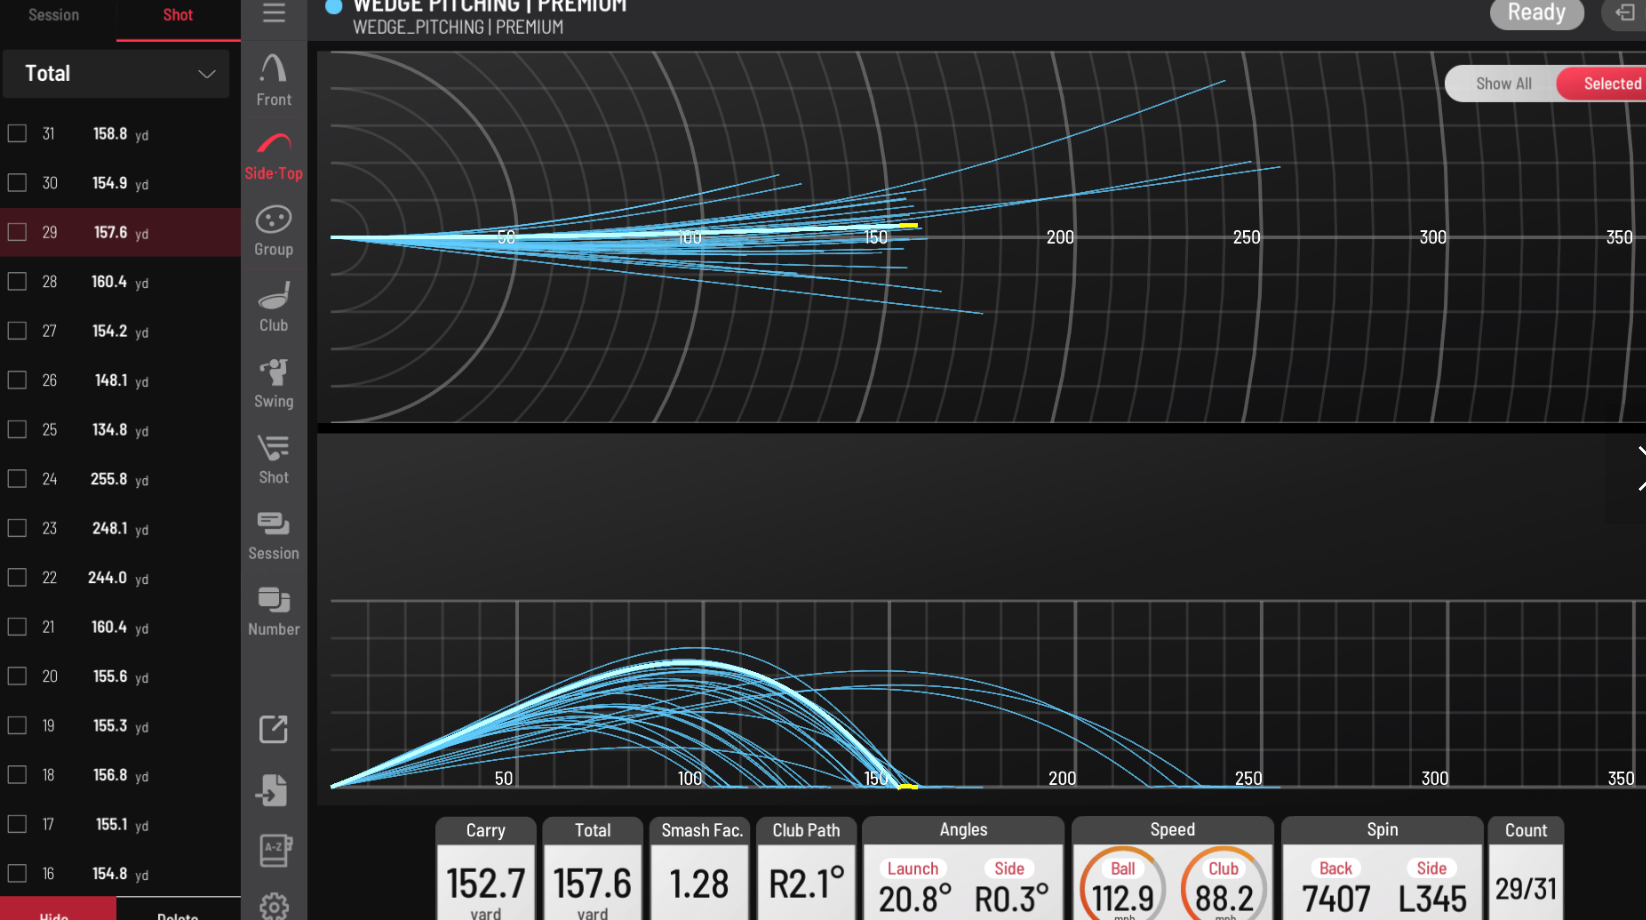Tick checkbox for shot 24

[x=17, y=479]
